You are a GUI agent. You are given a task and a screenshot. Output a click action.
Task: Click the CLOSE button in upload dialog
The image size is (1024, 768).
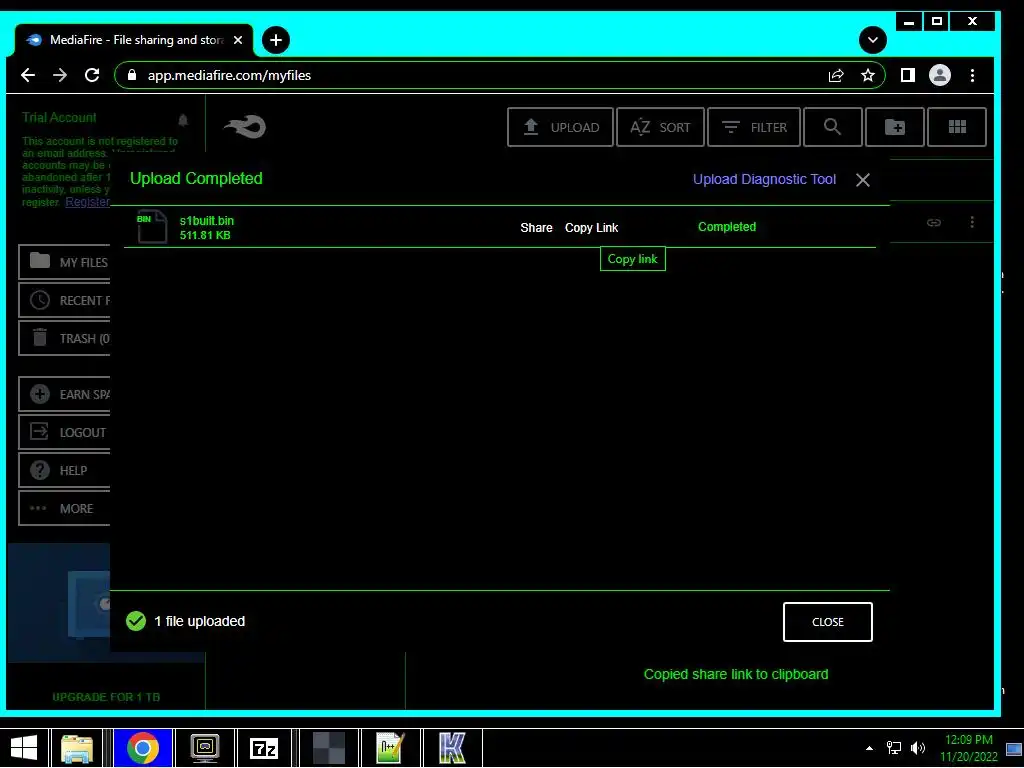[x=827, y=622]
